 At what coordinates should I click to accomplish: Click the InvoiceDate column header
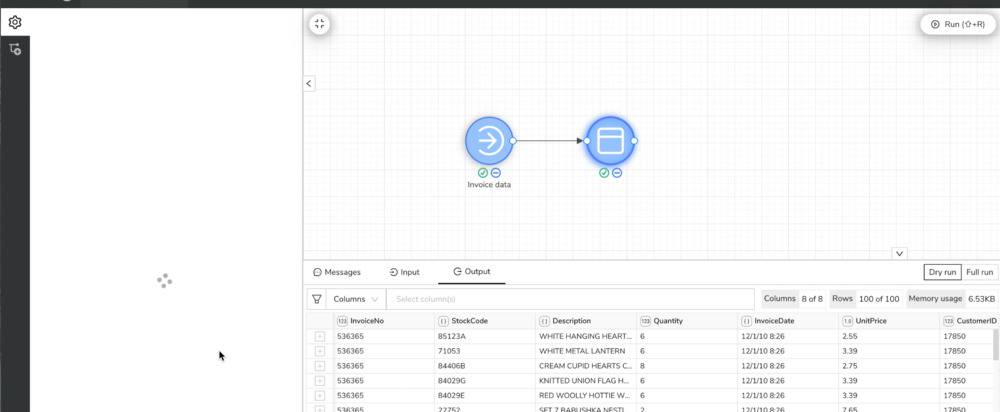pyautogui.click(x=788, y=321)
